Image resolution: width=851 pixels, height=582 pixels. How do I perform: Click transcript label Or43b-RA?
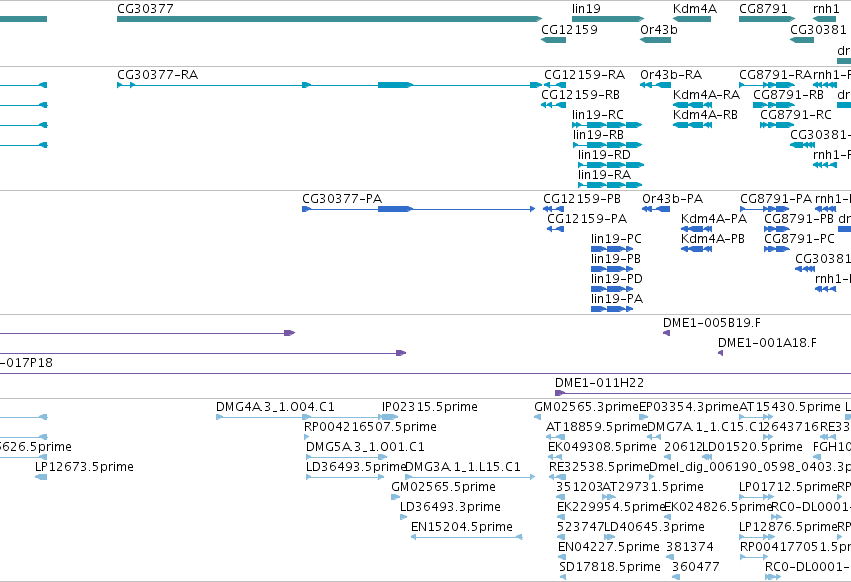(671, 74)
